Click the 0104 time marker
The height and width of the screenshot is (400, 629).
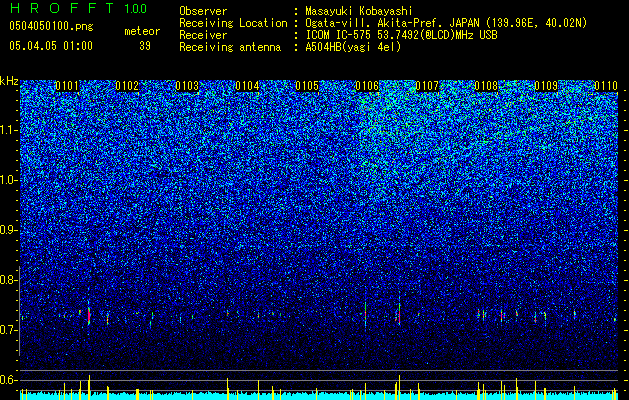point(247,86)
